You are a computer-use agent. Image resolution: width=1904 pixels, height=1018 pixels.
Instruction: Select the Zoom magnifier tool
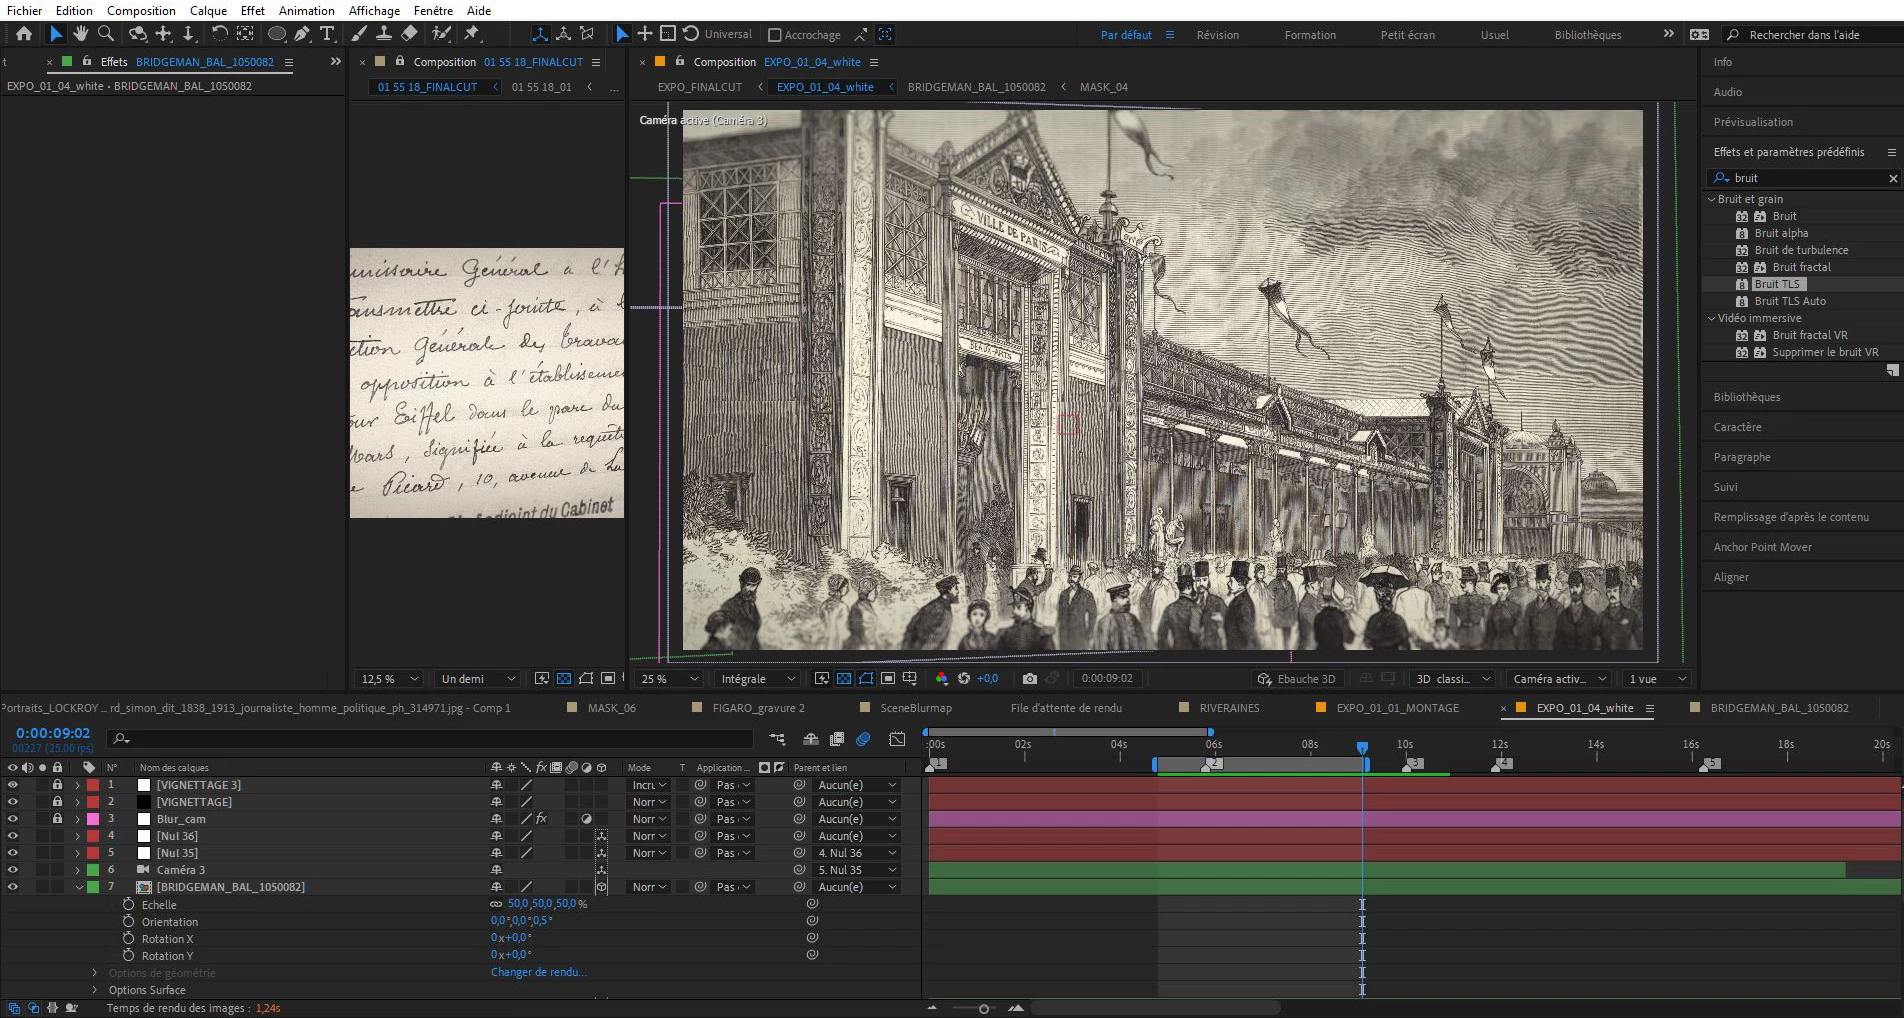(106, 34)
